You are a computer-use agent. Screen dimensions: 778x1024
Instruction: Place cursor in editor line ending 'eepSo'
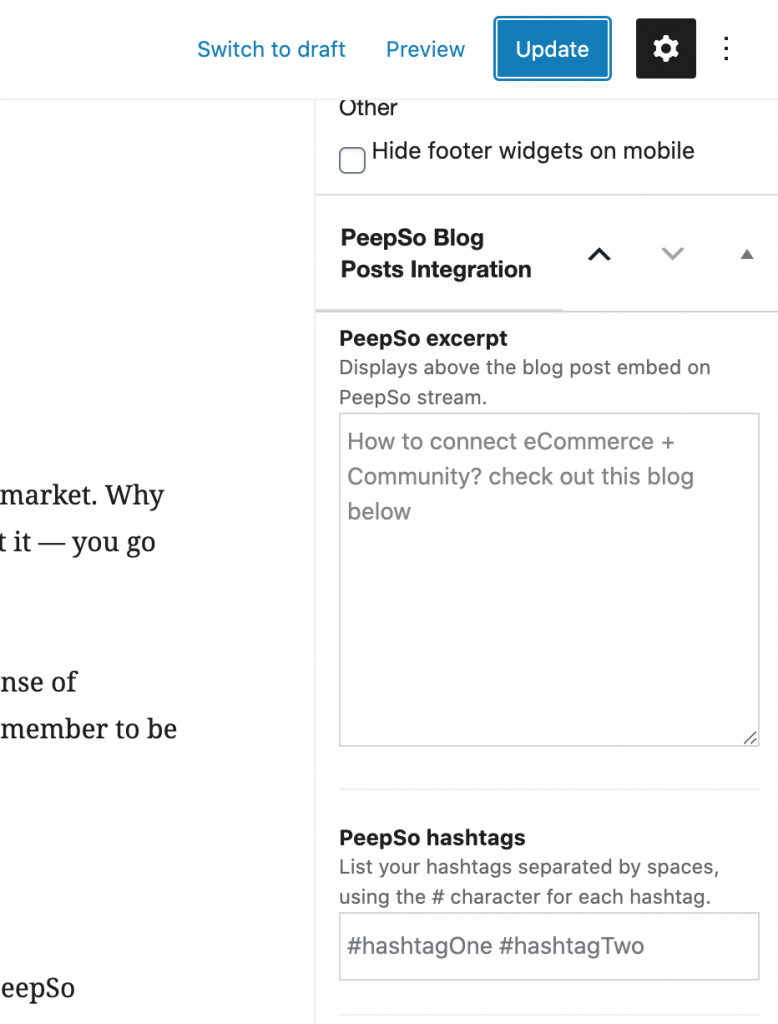tap(37, 988)
